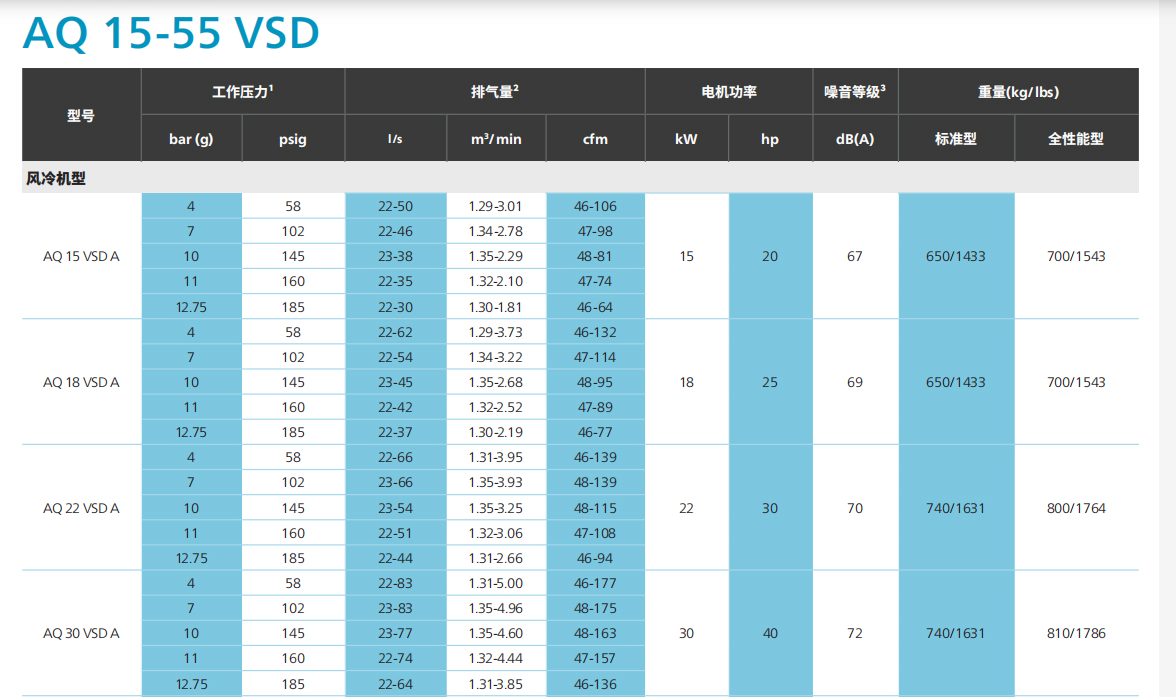Click the 排气量 header cell

(495, 92)
